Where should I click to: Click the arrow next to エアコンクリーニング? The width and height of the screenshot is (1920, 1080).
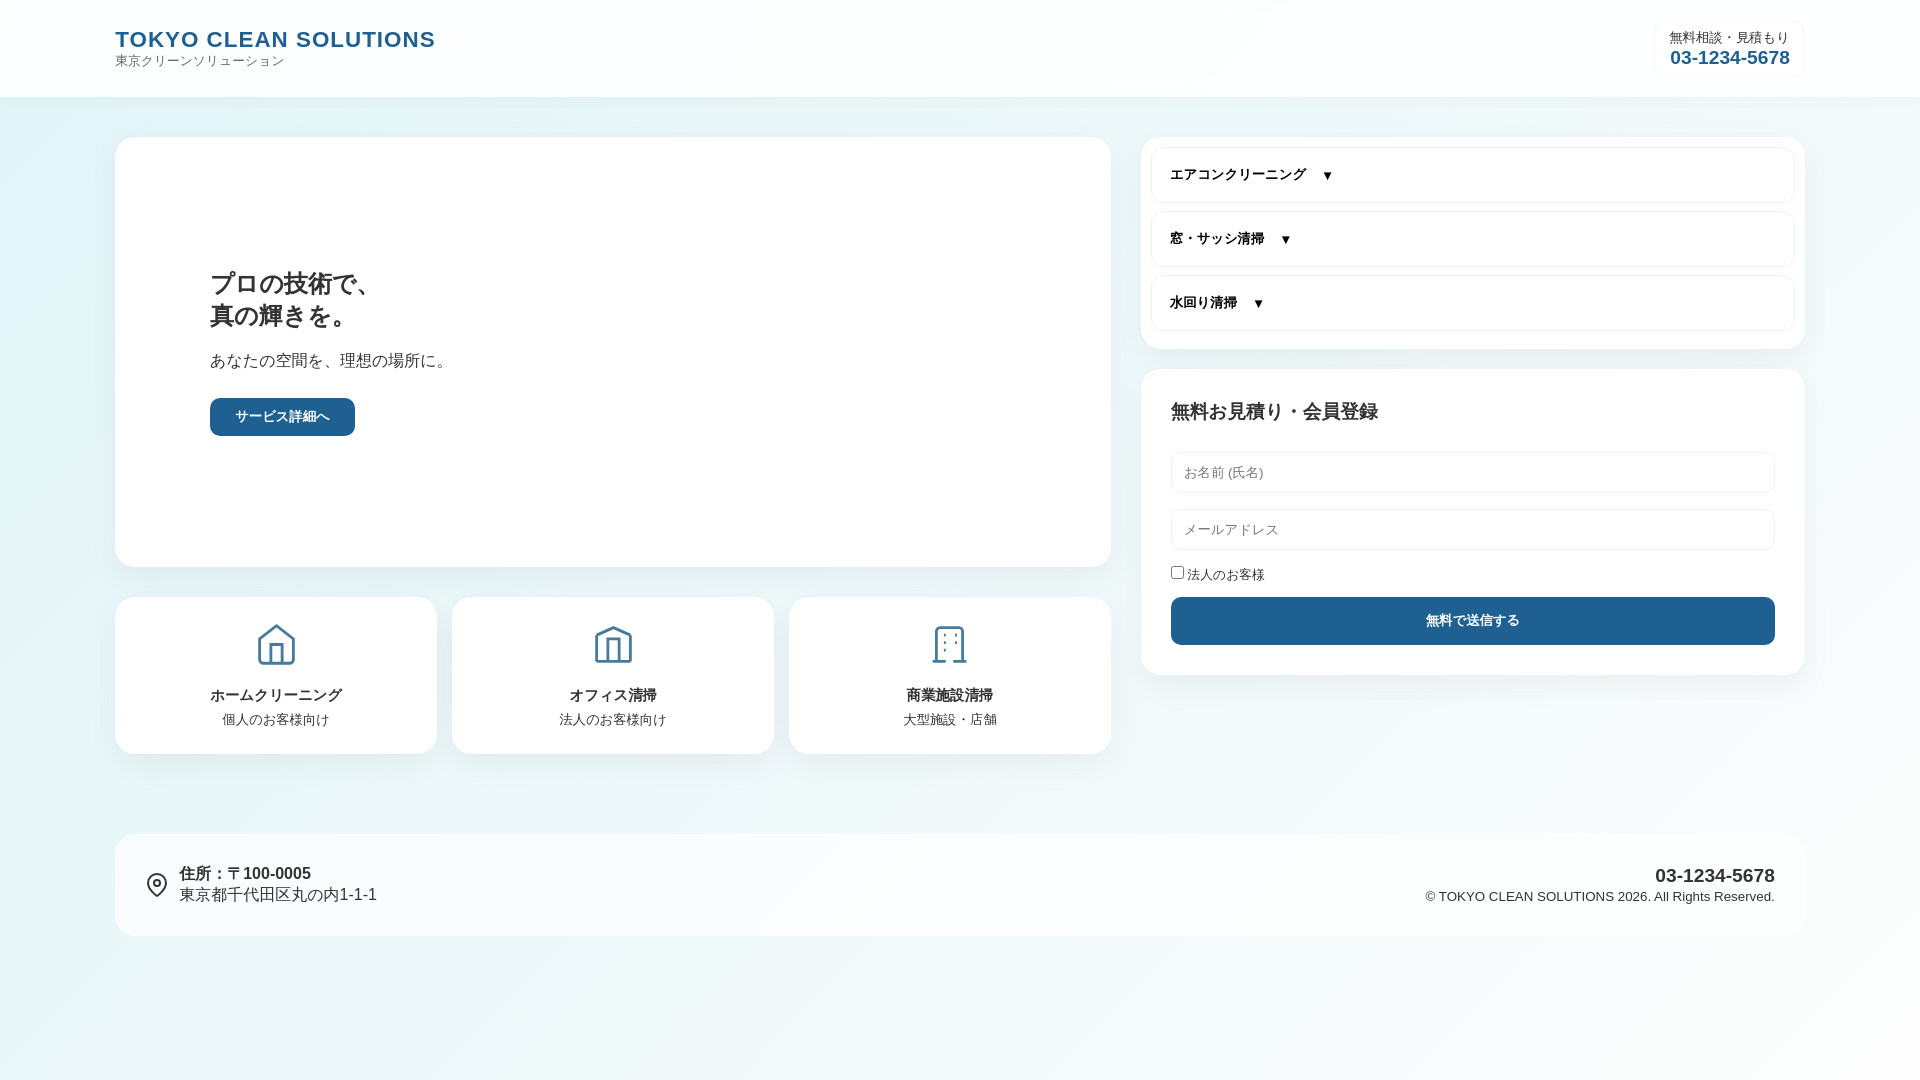click(x=1327, y=176)
